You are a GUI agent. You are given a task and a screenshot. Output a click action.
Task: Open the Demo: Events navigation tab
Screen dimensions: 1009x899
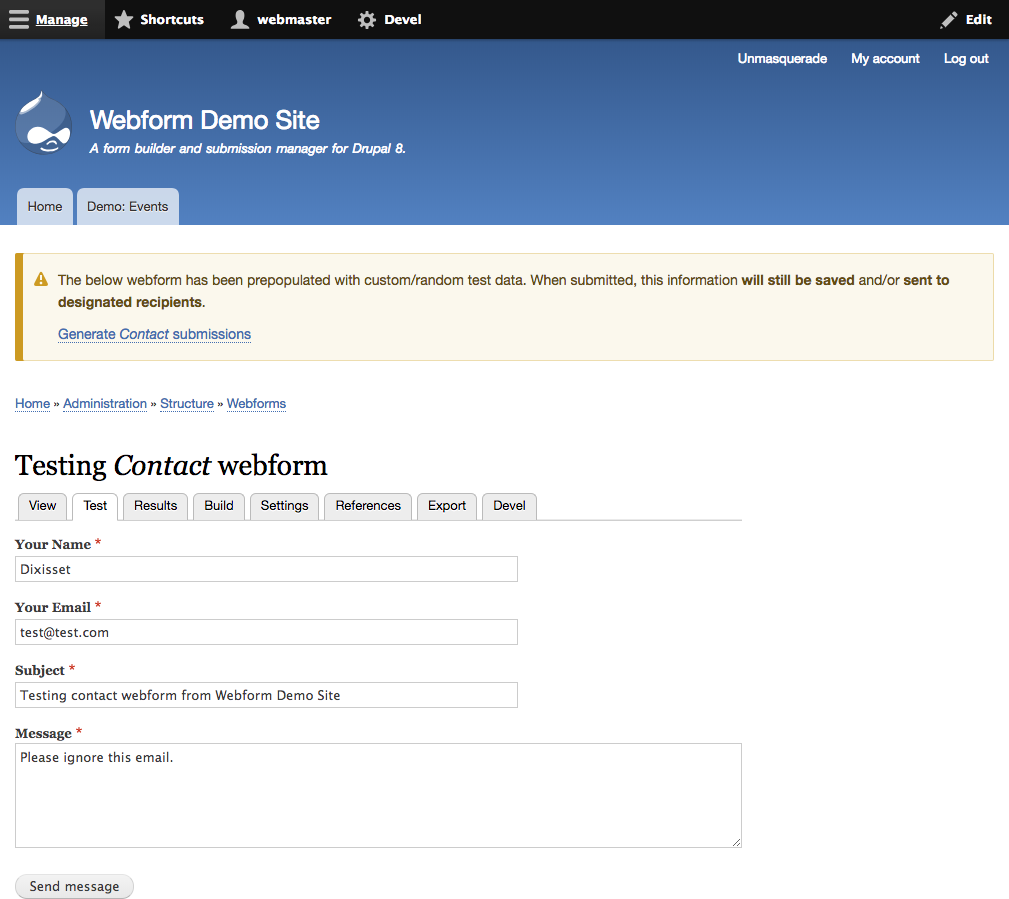127,207
